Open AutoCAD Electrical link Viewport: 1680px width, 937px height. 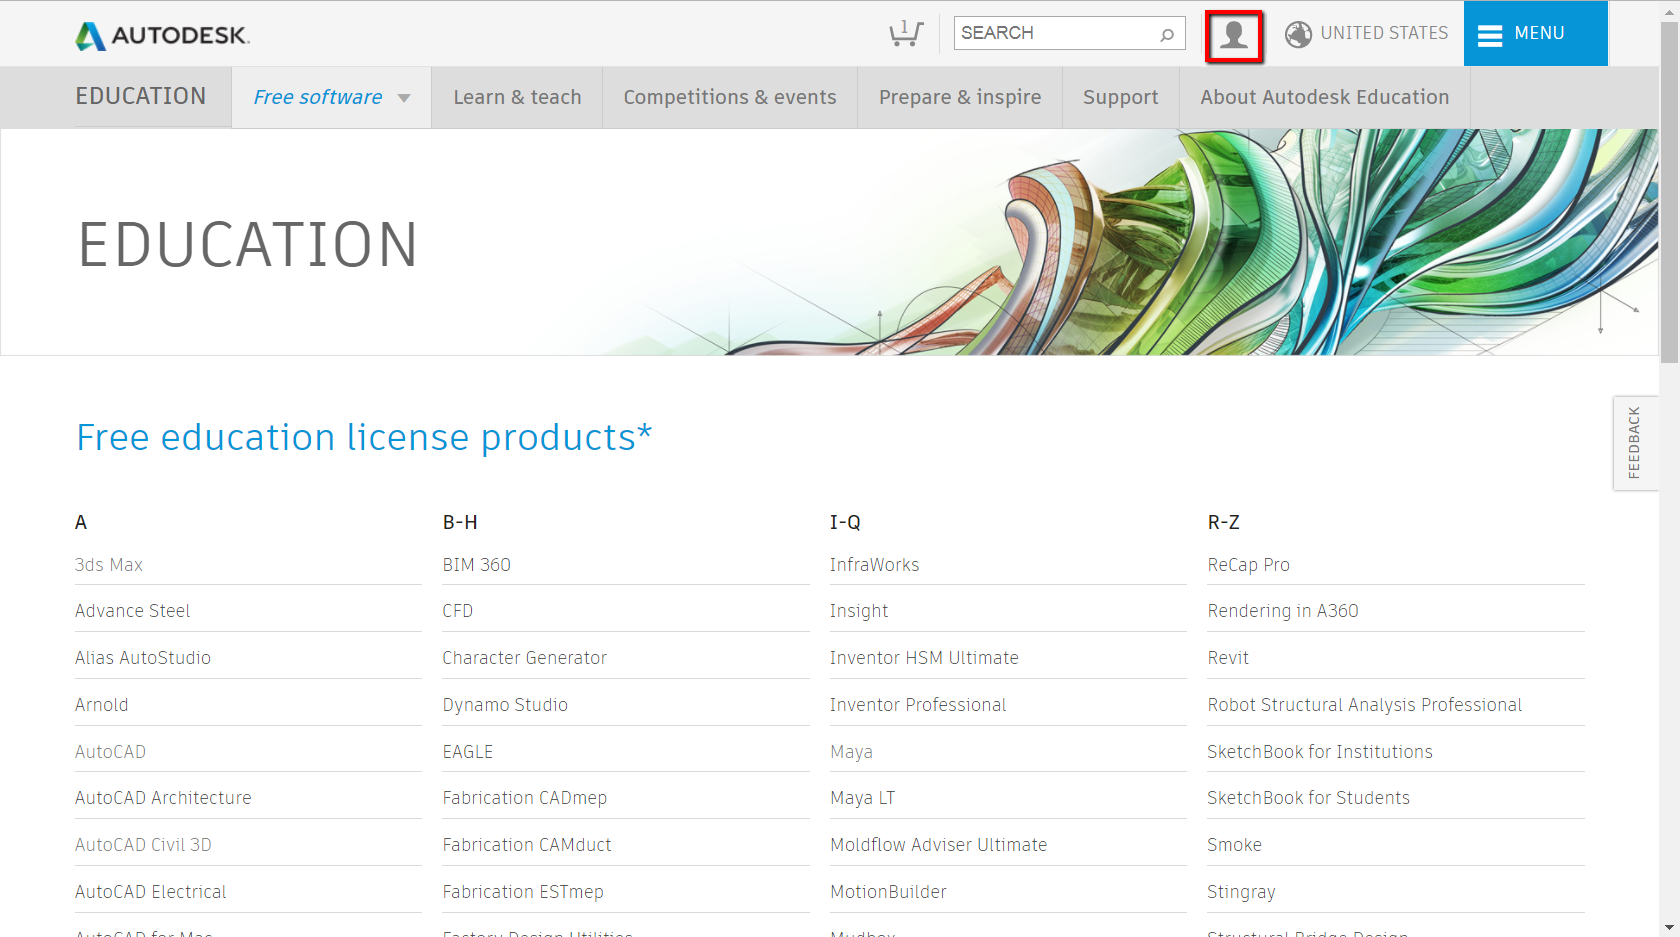point(151,892)
